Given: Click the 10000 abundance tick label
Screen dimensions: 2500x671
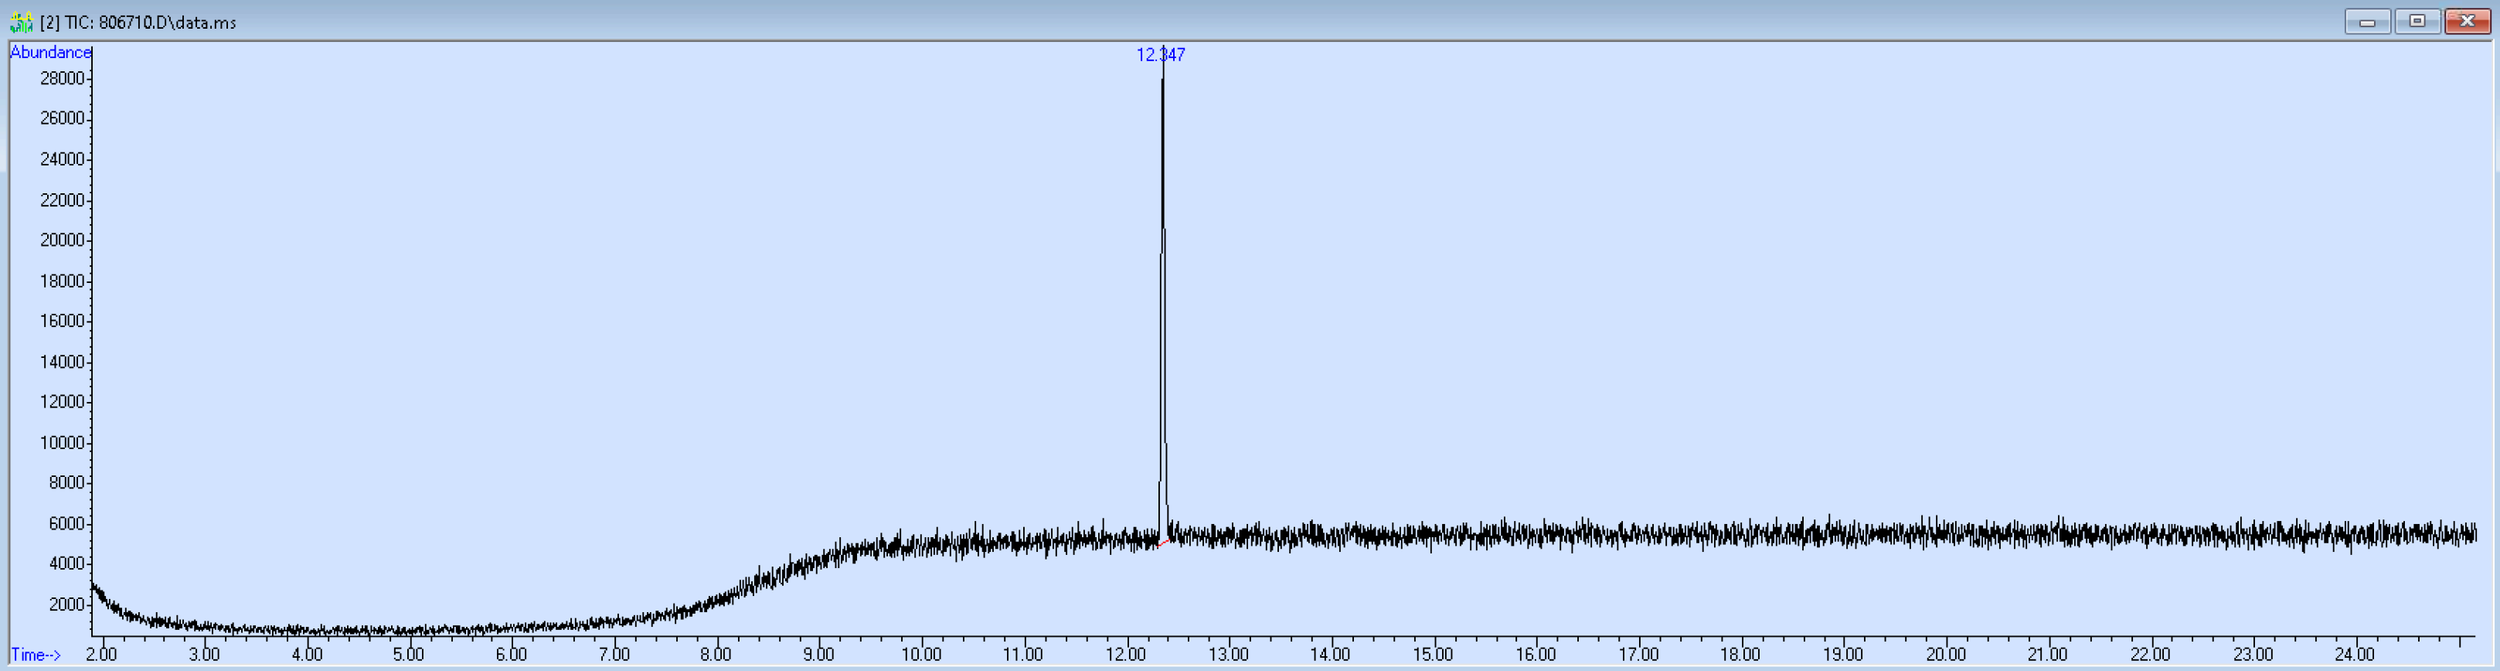Looking at the screenshot, I should click(62, 443).
